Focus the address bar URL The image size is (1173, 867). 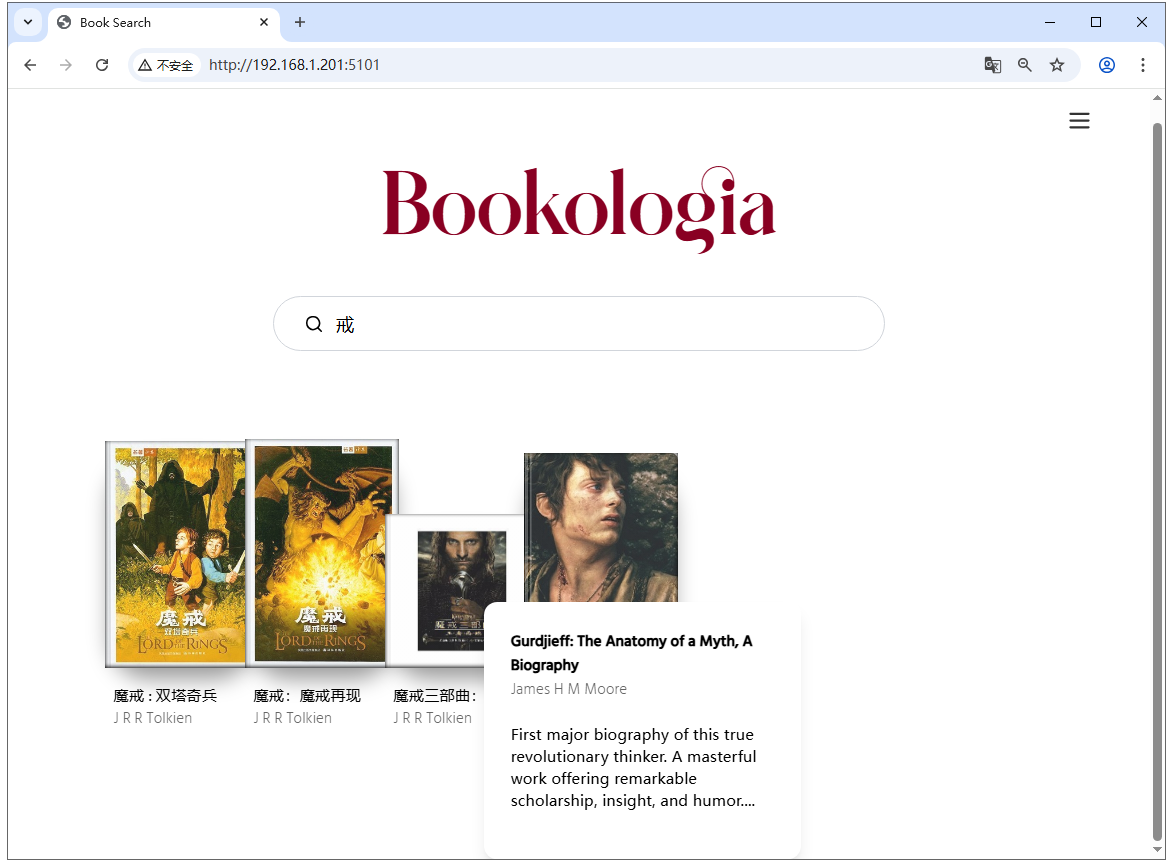click(x=294, y=65)
